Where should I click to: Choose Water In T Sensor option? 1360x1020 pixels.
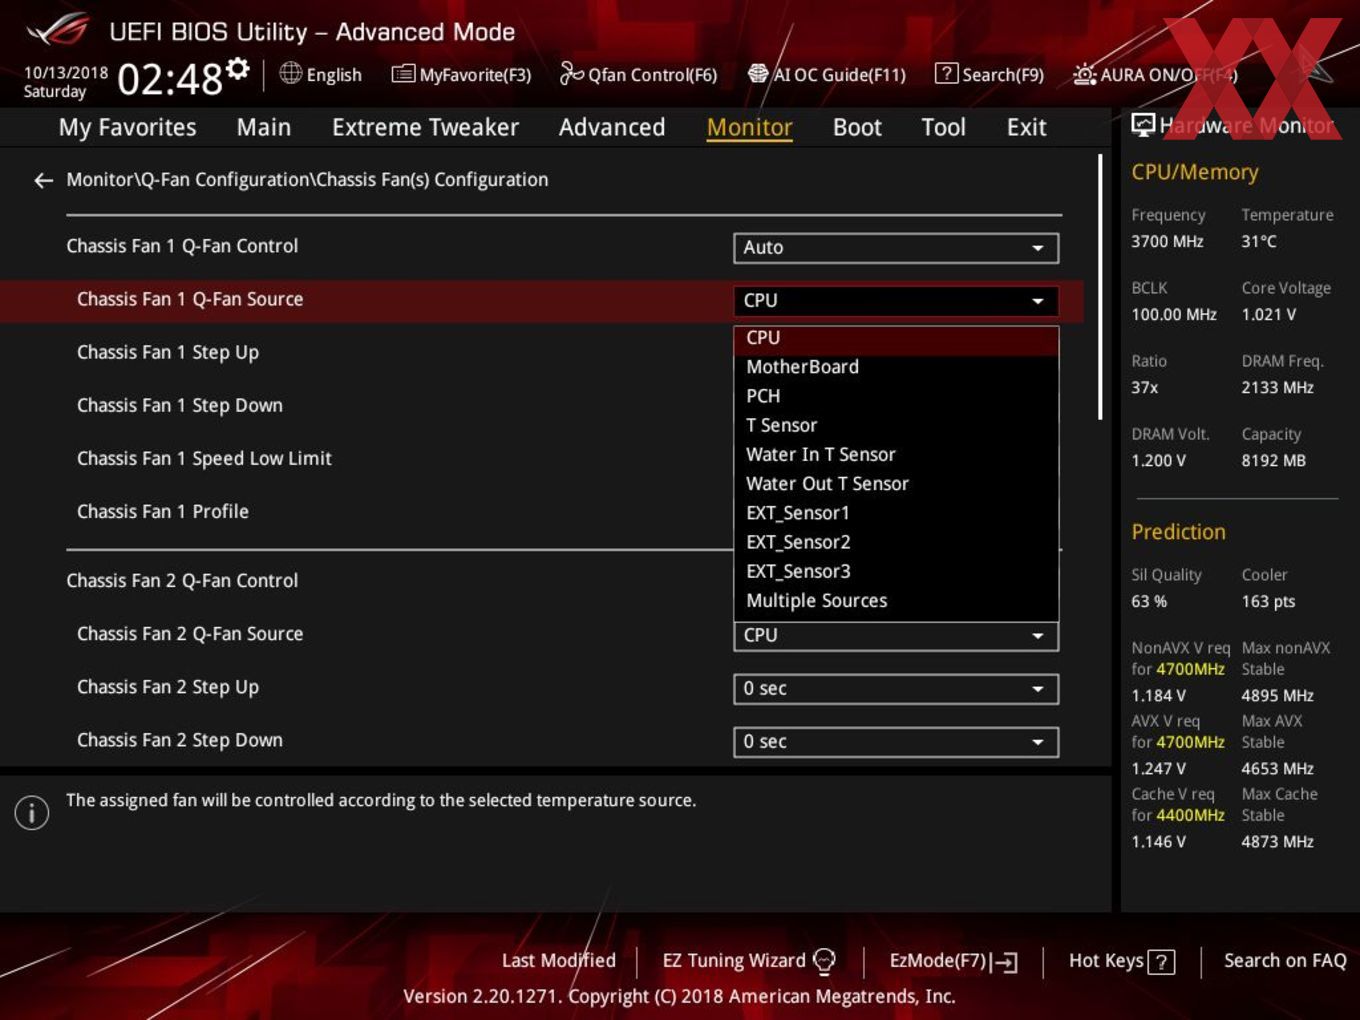point(896,454)
